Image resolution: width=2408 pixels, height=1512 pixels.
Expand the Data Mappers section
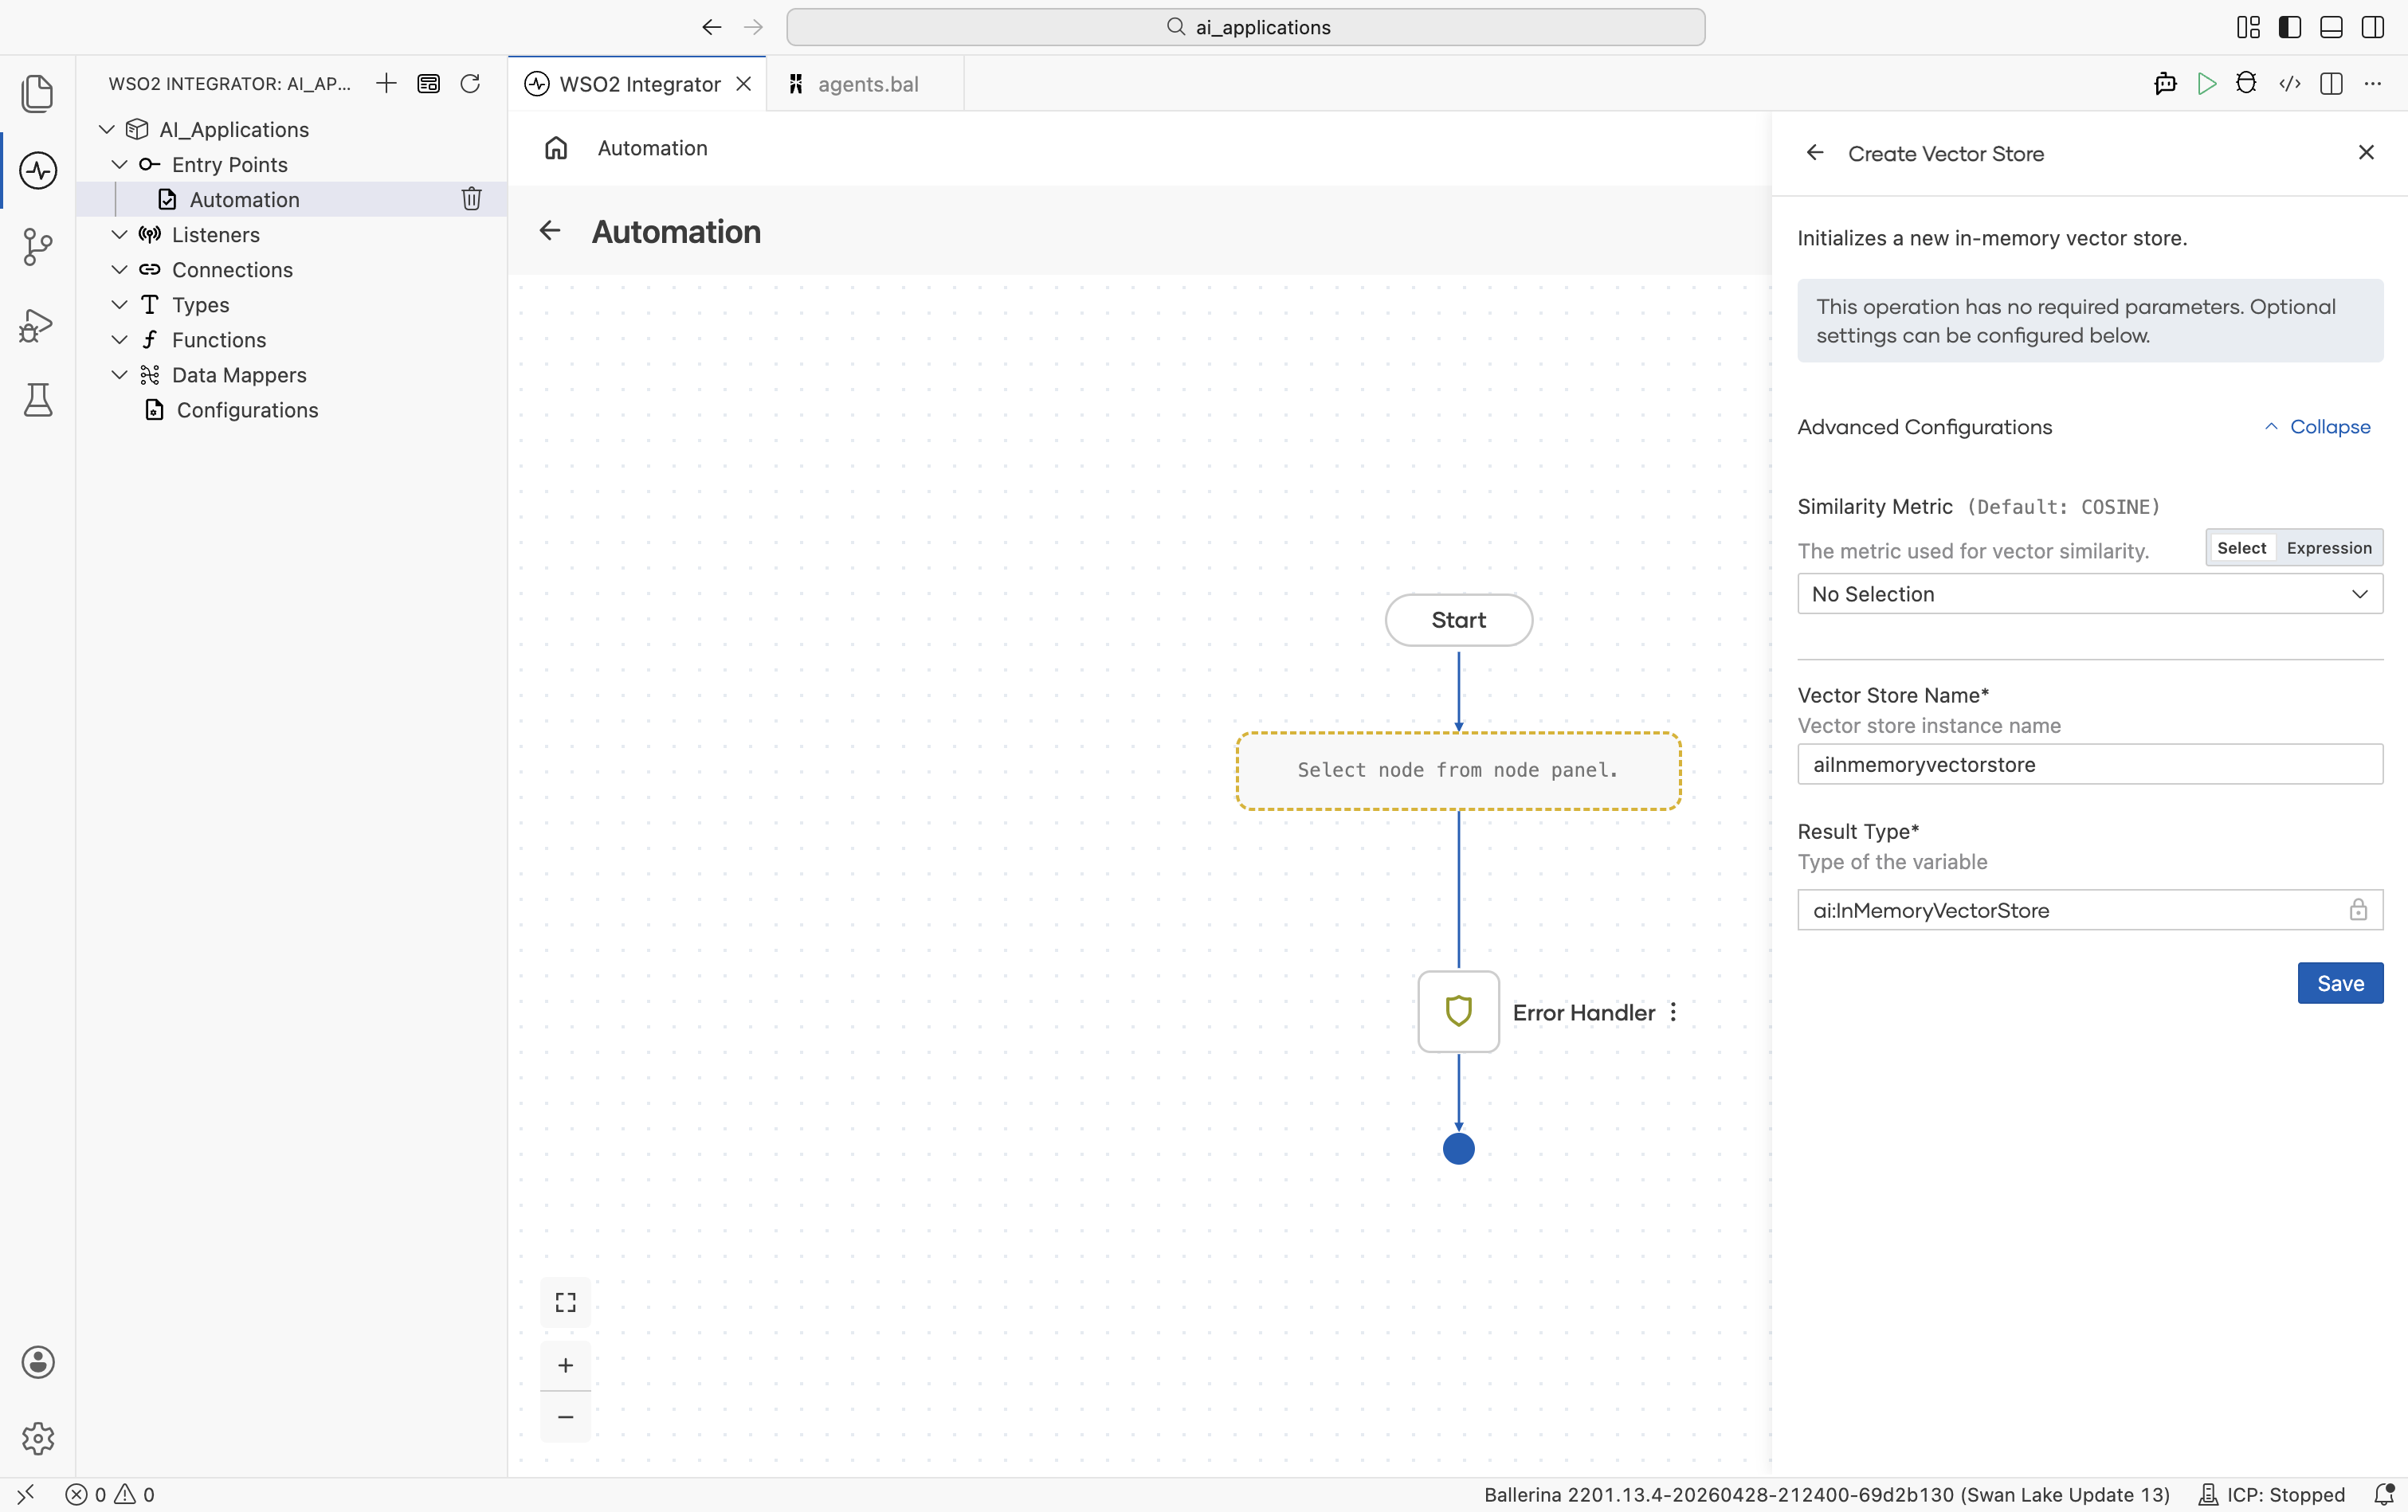(119, 374)
